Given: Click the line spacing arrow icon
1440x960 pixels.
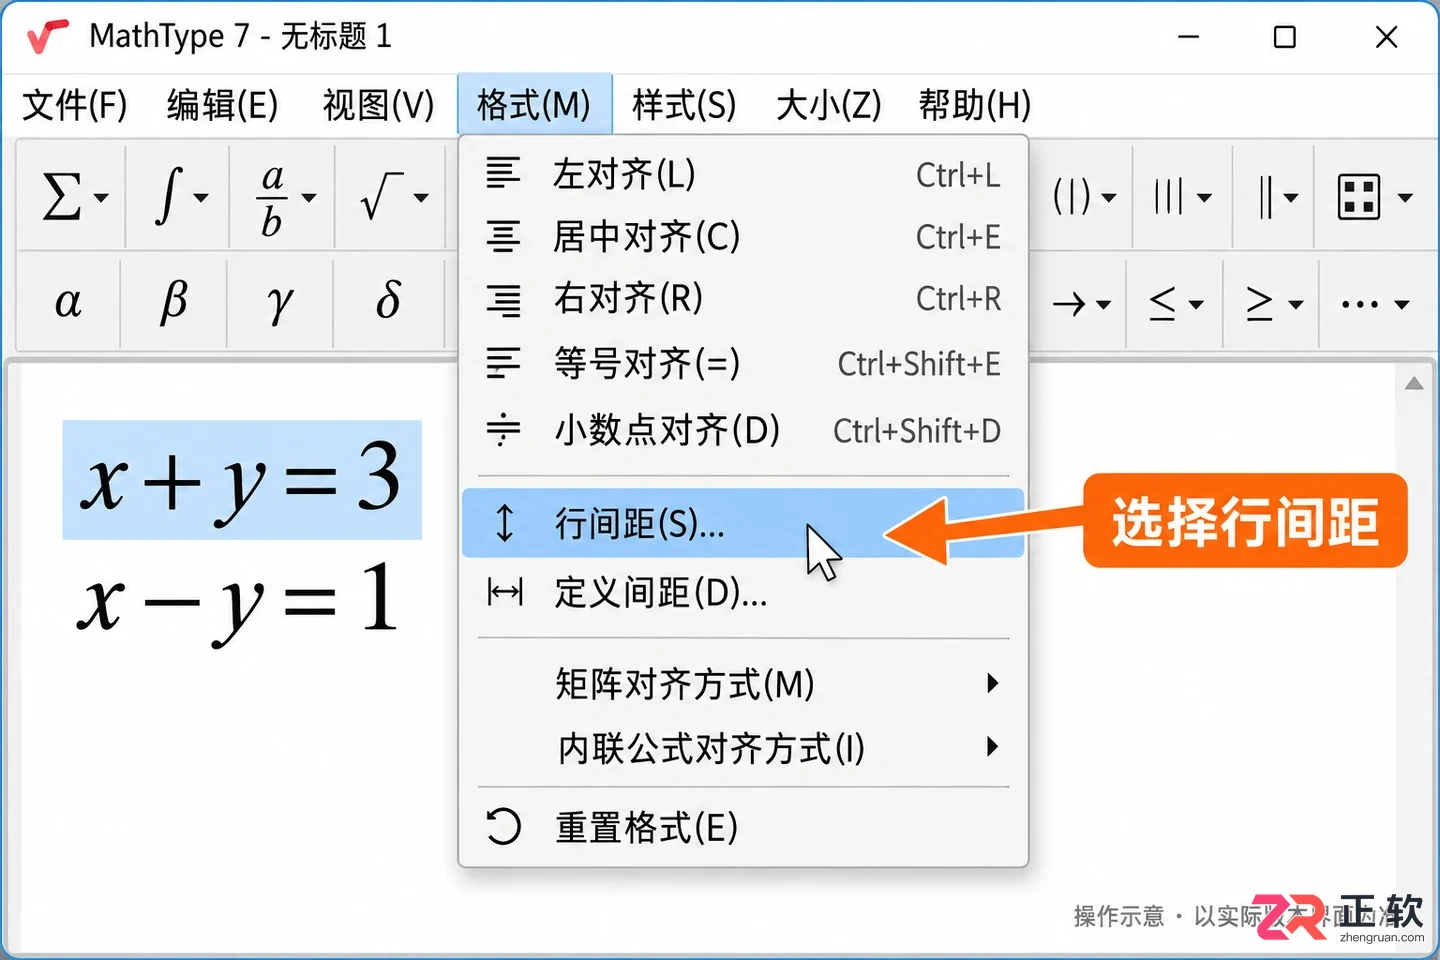Looking at the screenshot, I should coord(505,523).
